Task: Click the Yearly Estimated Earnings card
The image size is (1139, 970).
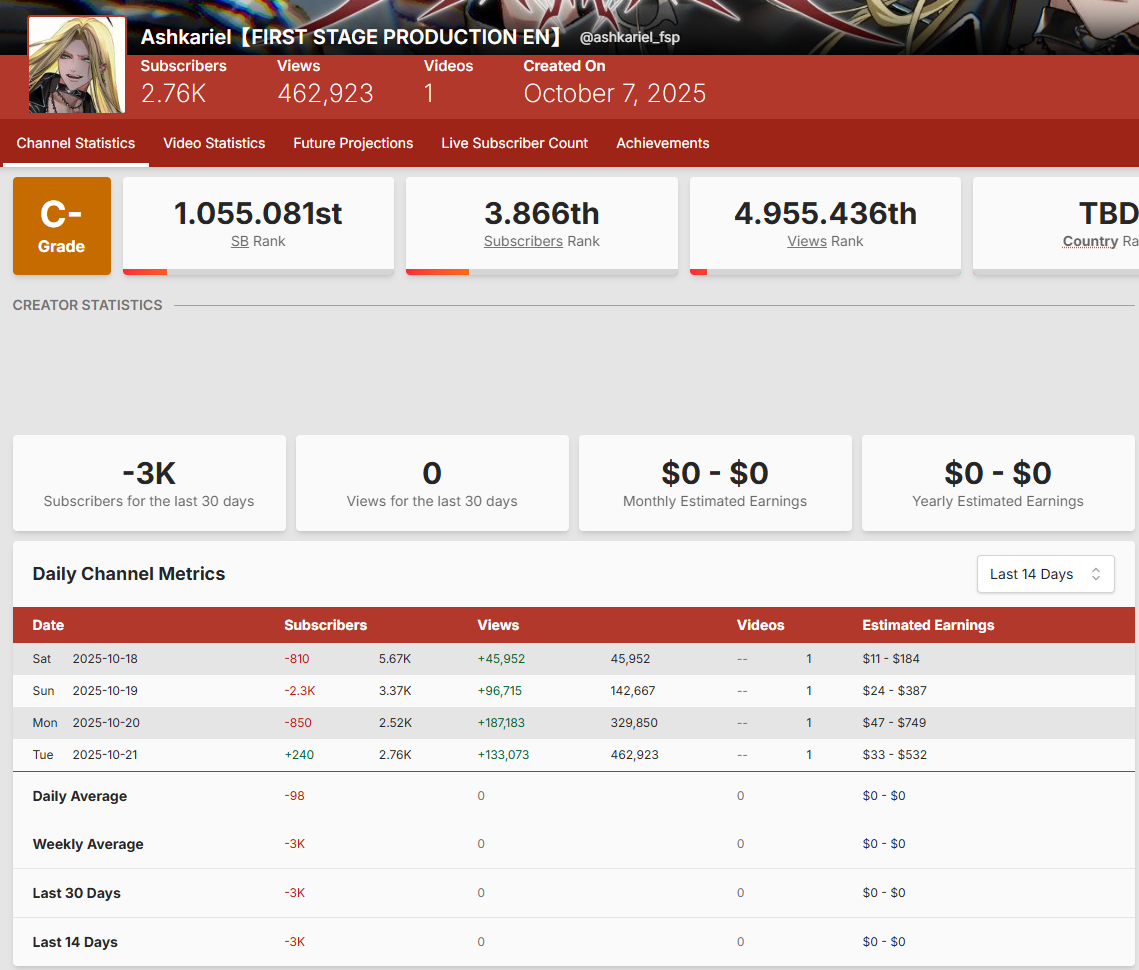Action: [998, 483]
